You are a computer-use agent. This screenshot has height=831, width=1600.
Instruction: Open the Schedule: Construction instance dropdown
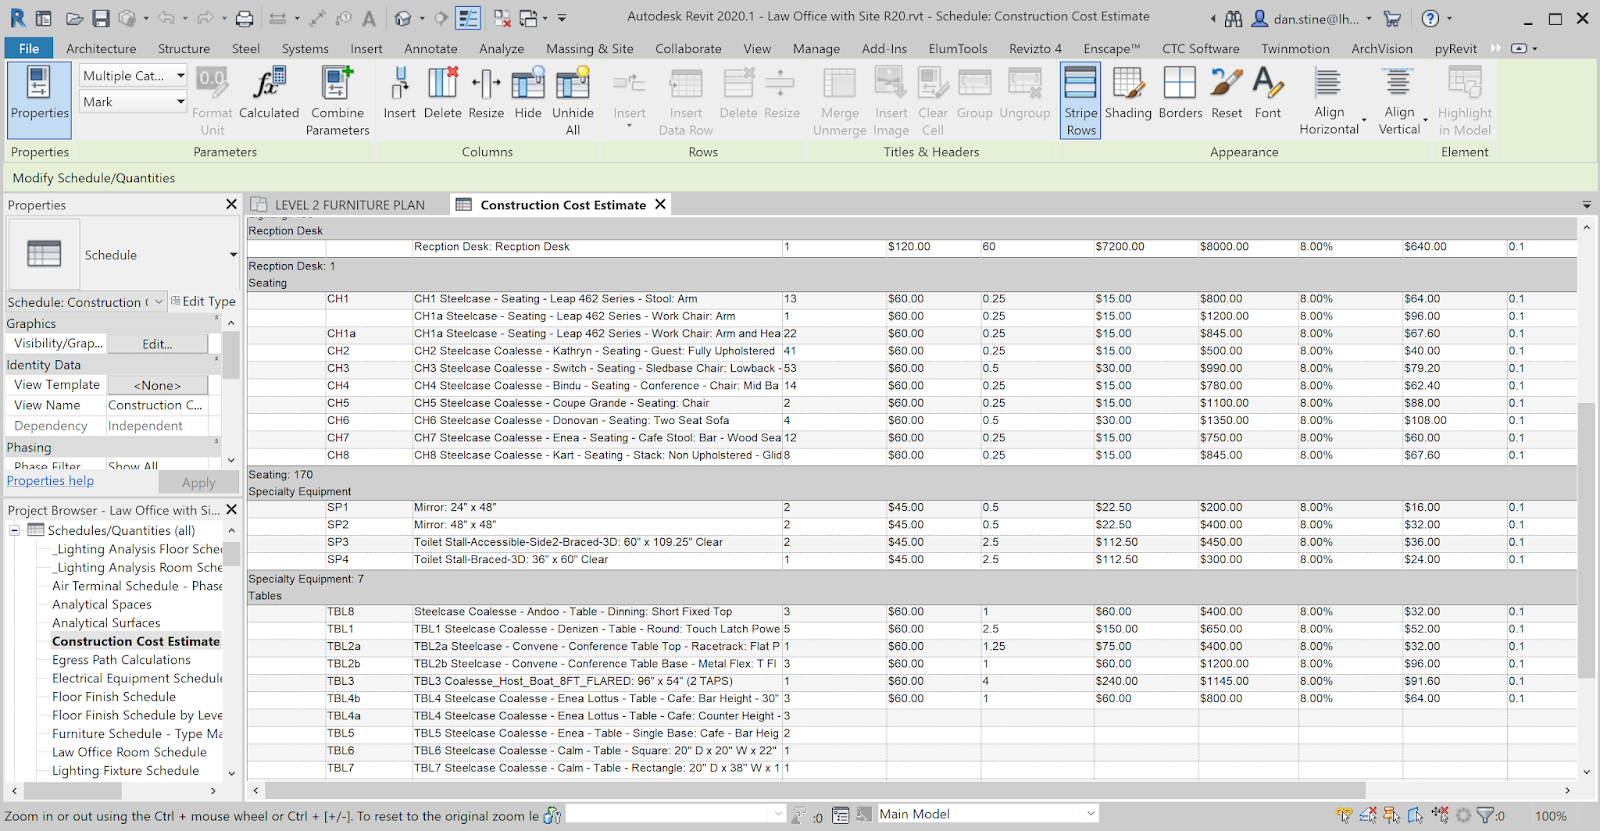tap(86, 301)
